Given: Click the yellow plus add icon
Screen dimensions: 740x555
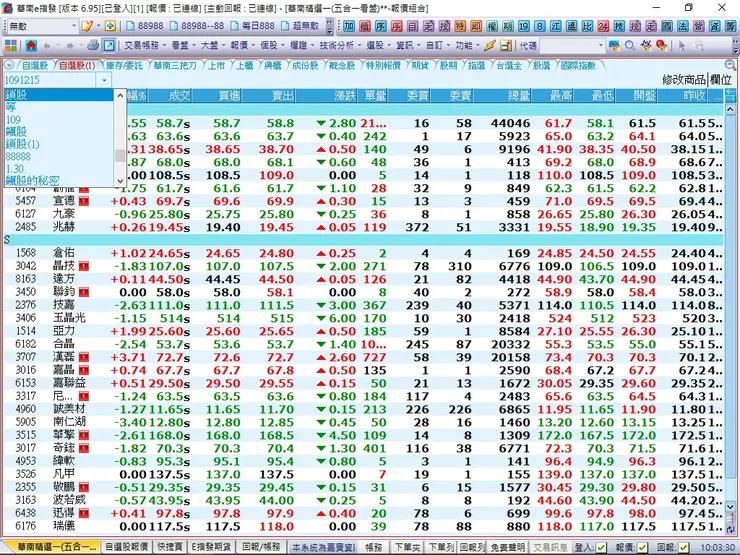Looking at the screenshot, I should 110,26.
